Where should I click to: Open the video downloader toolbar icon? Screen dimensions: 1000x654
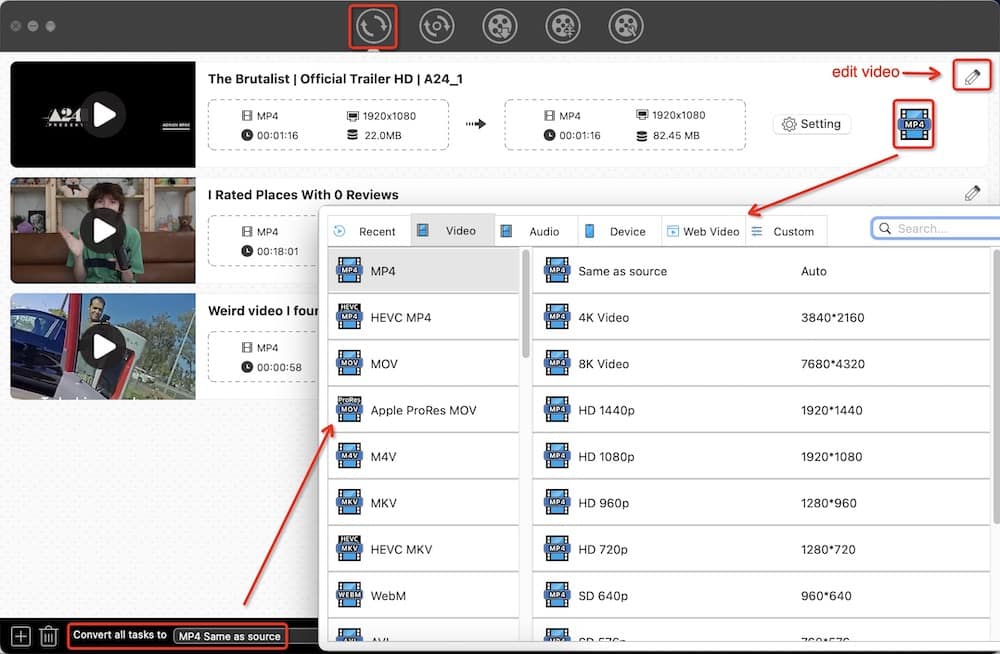tap(500, 26)
